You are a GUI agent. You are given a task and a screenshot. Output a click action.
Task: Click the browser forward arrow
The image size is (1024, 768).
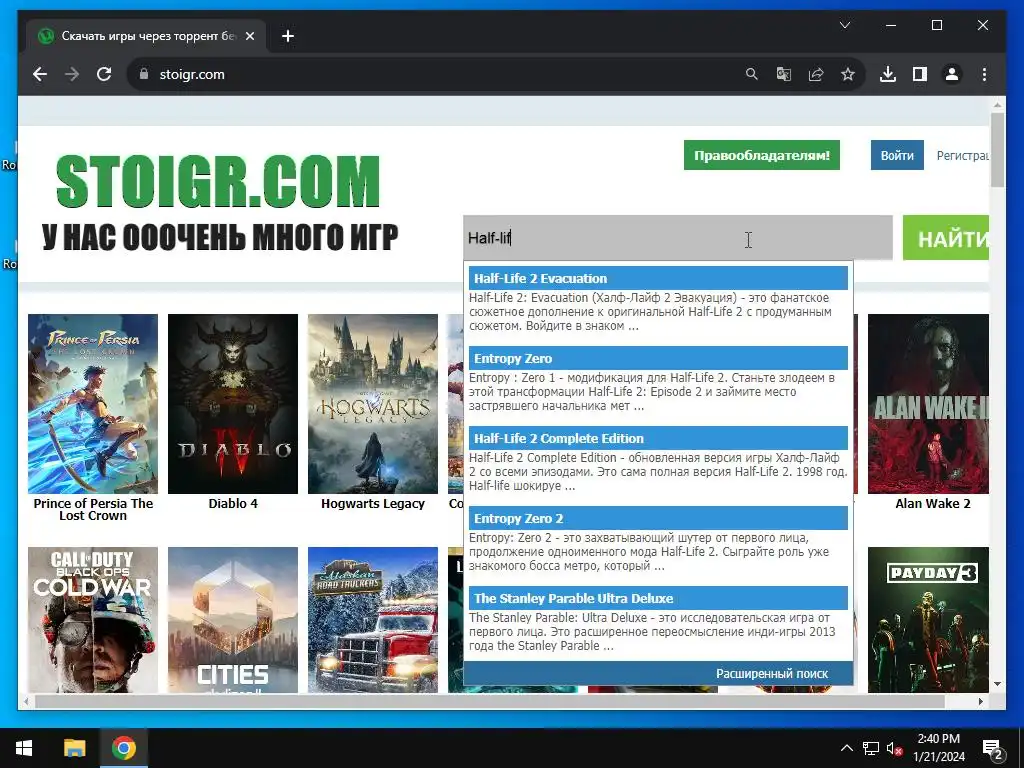[72, 74]
